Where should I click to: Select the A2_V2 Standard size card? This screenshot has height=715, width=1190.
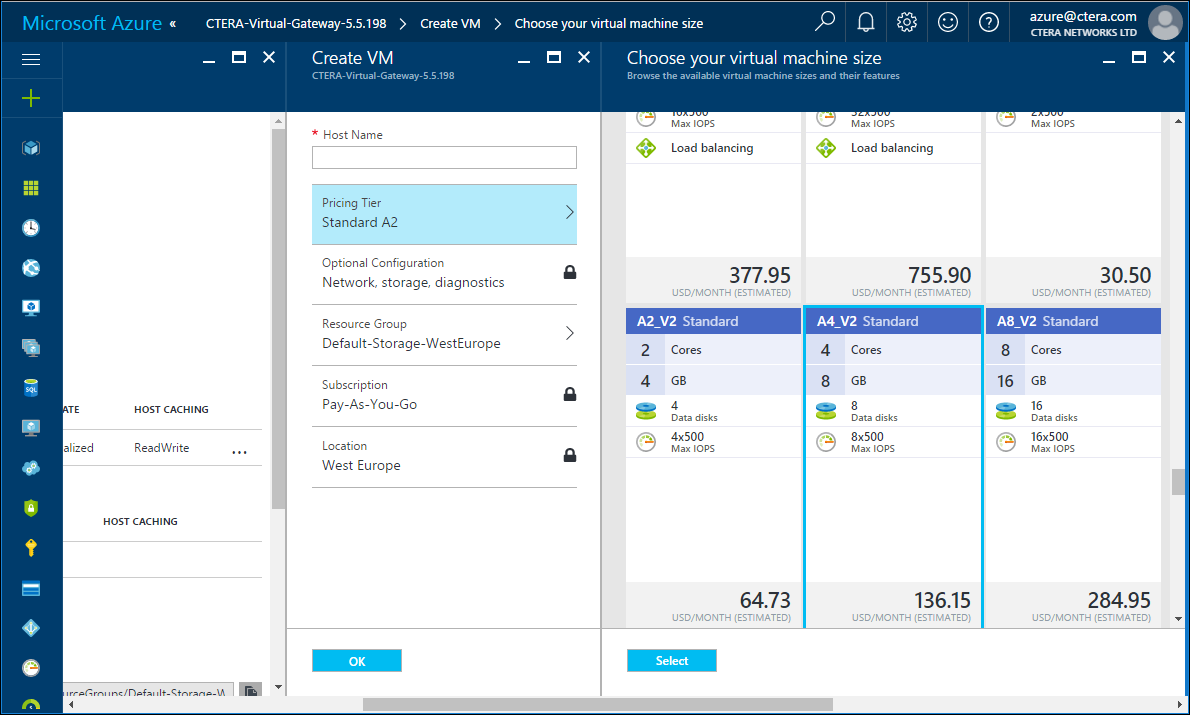[x=713, y=468]
